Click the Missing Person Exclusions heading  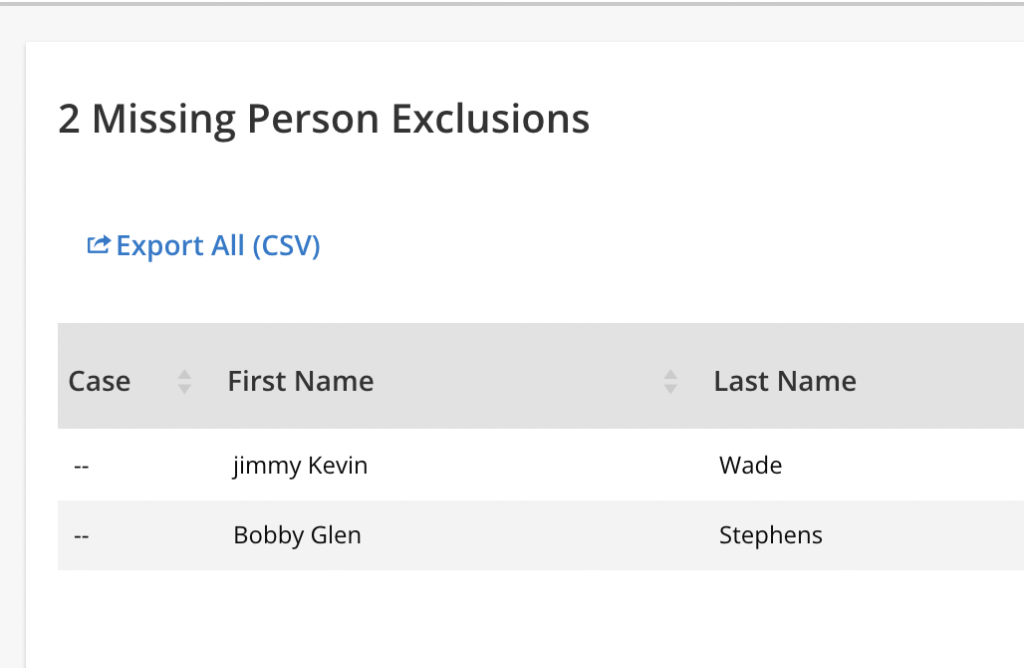click(340, 119)
